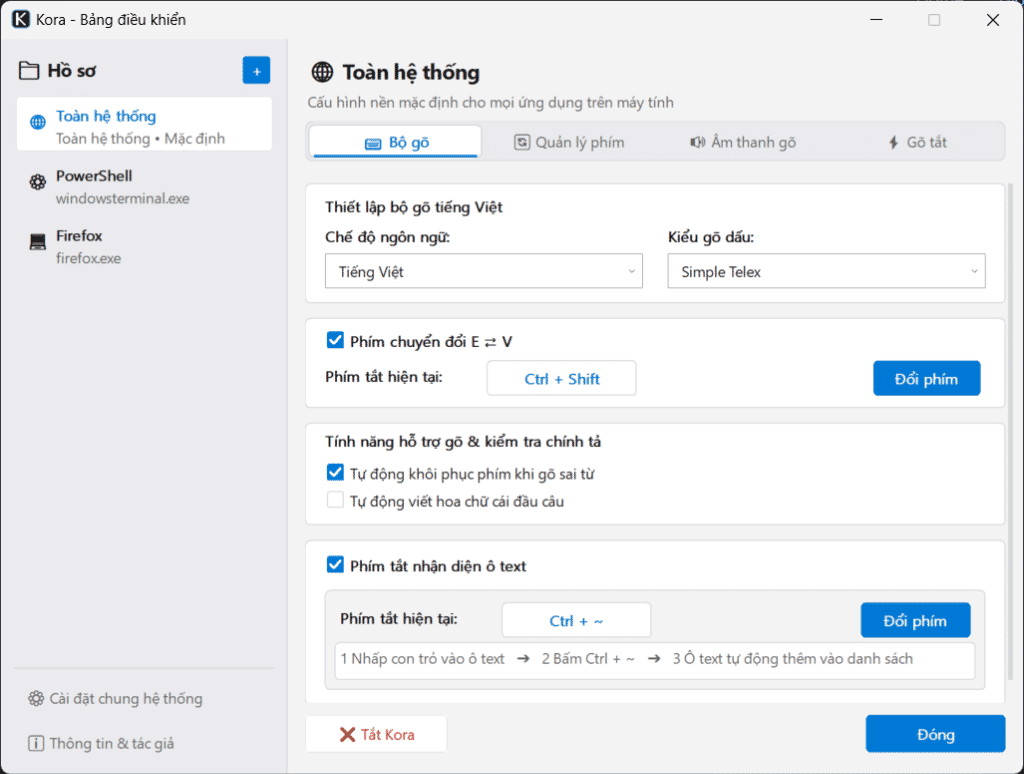Screen dimensions: 1024x774
Task: Toggle the Phím chuyển đổi E ⇄ V checkbox
Action: 335,340
